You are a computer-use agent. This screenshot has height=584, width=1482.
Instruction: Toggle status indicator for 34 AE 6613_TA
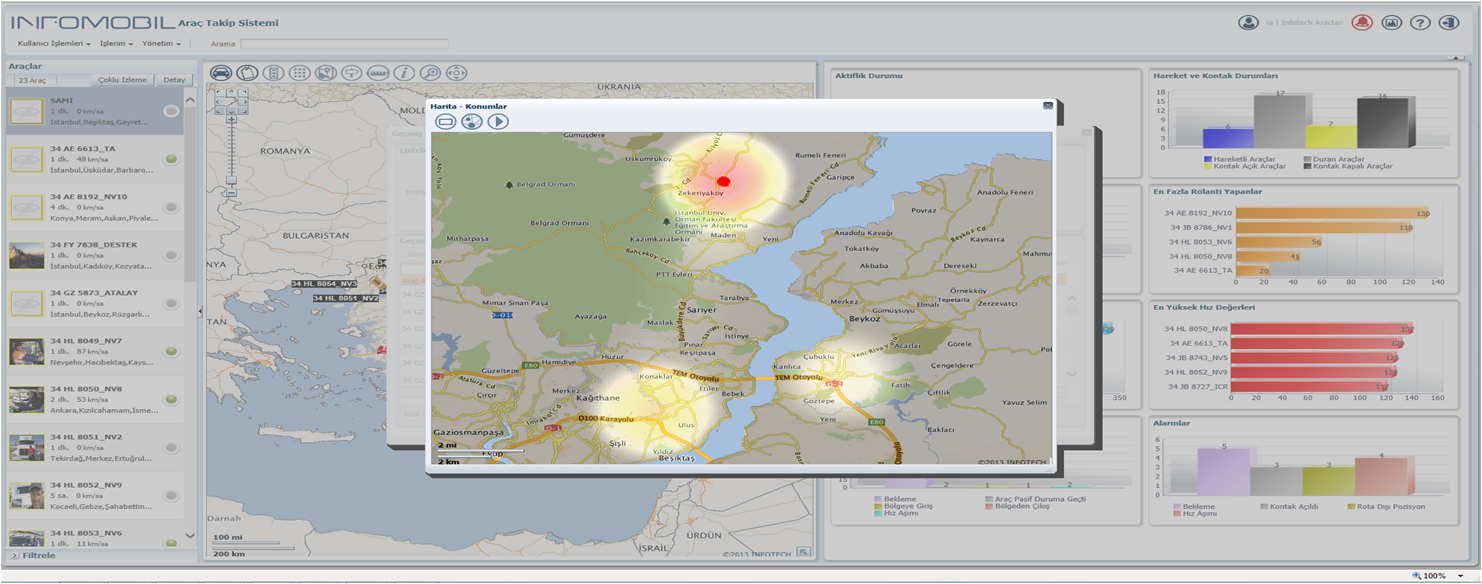click(171, 159)
